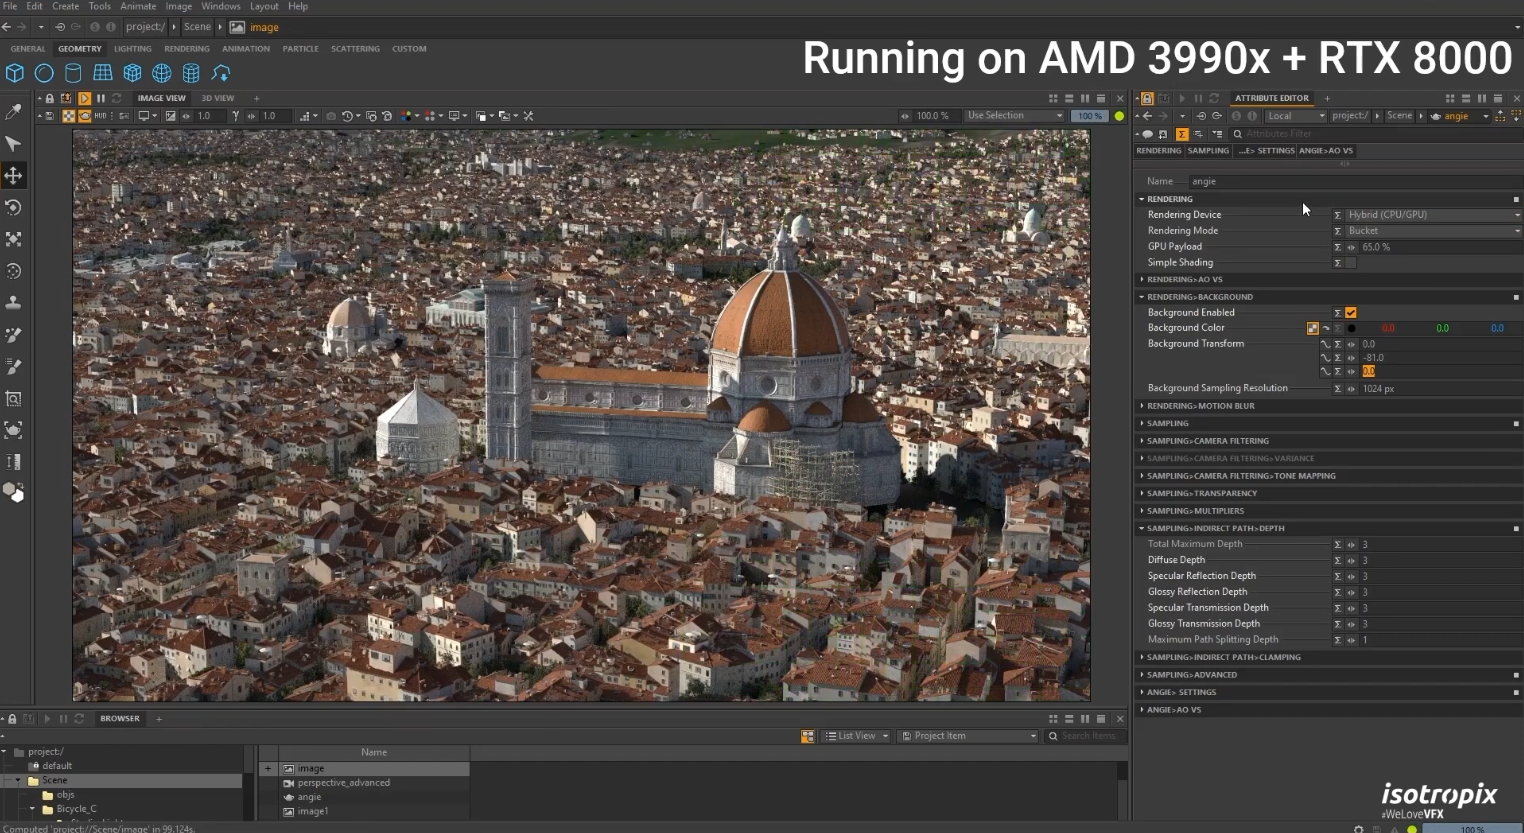Activate the scale tool in sidebar
1524x833 pixels.
(13, 240)
